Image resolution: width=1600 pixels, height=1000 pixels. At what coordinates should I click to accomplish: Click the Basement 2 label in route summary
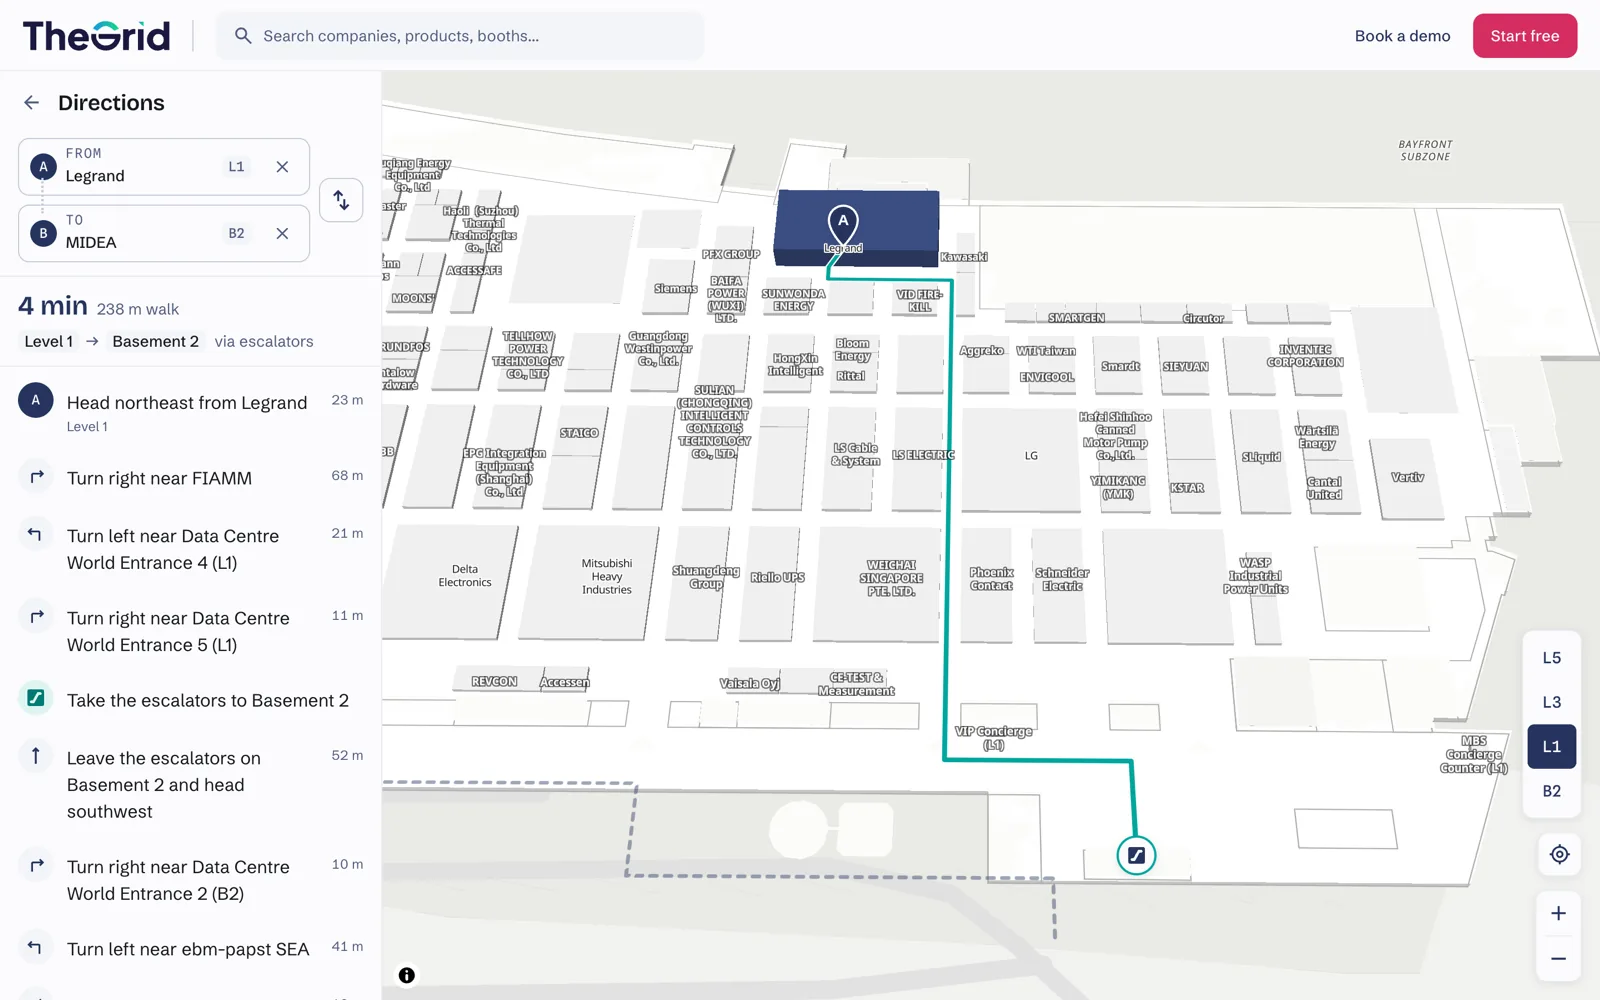[155, 341]
